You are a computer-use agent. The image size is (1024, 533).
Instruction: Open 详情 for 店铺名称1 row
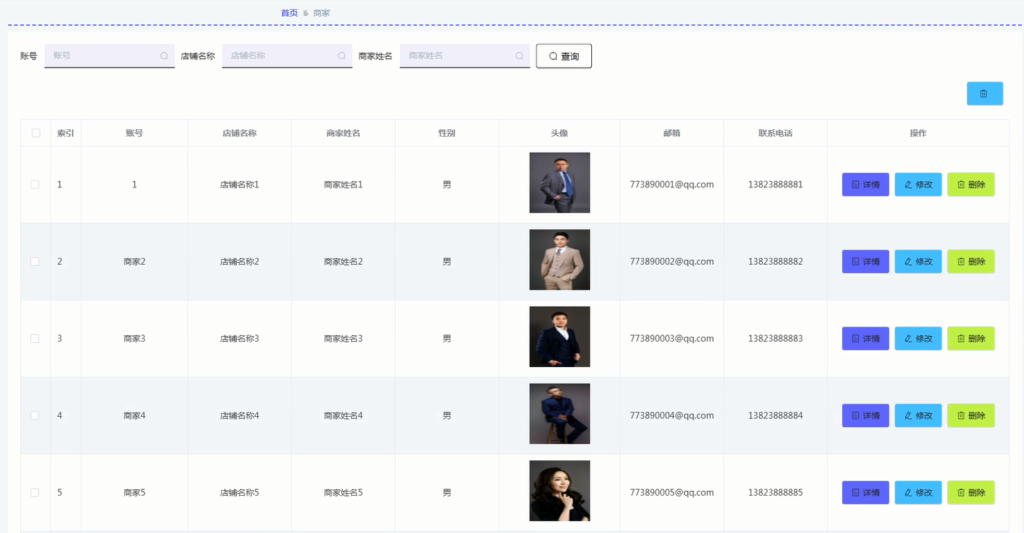click(865, 185)
